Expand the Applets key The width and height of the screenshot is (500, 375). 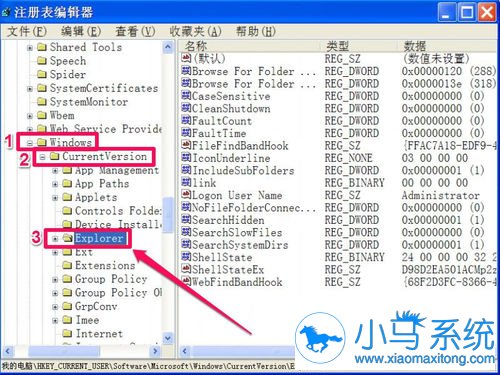point(55,198)
